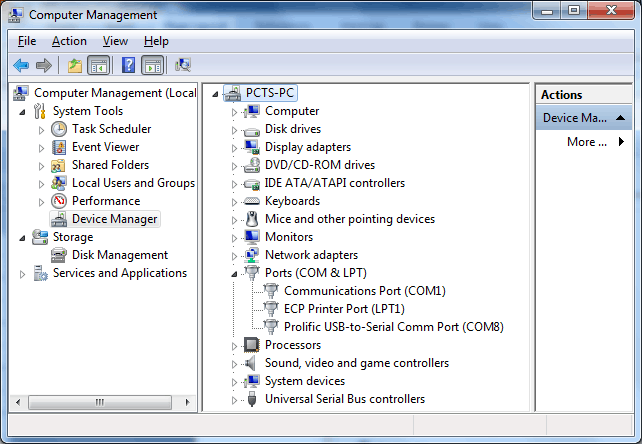
Task: Open the Action menu
Action: [x=69, y=41]
